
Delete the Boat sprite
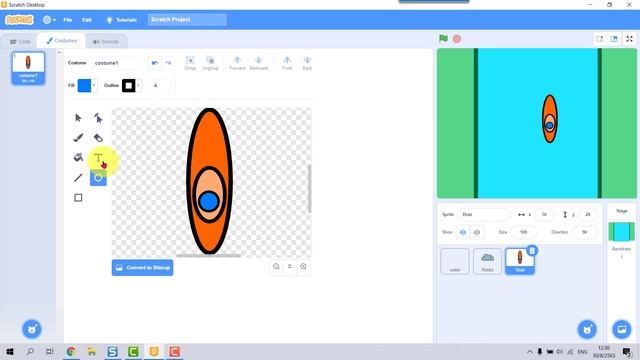[x=532, y=251]
